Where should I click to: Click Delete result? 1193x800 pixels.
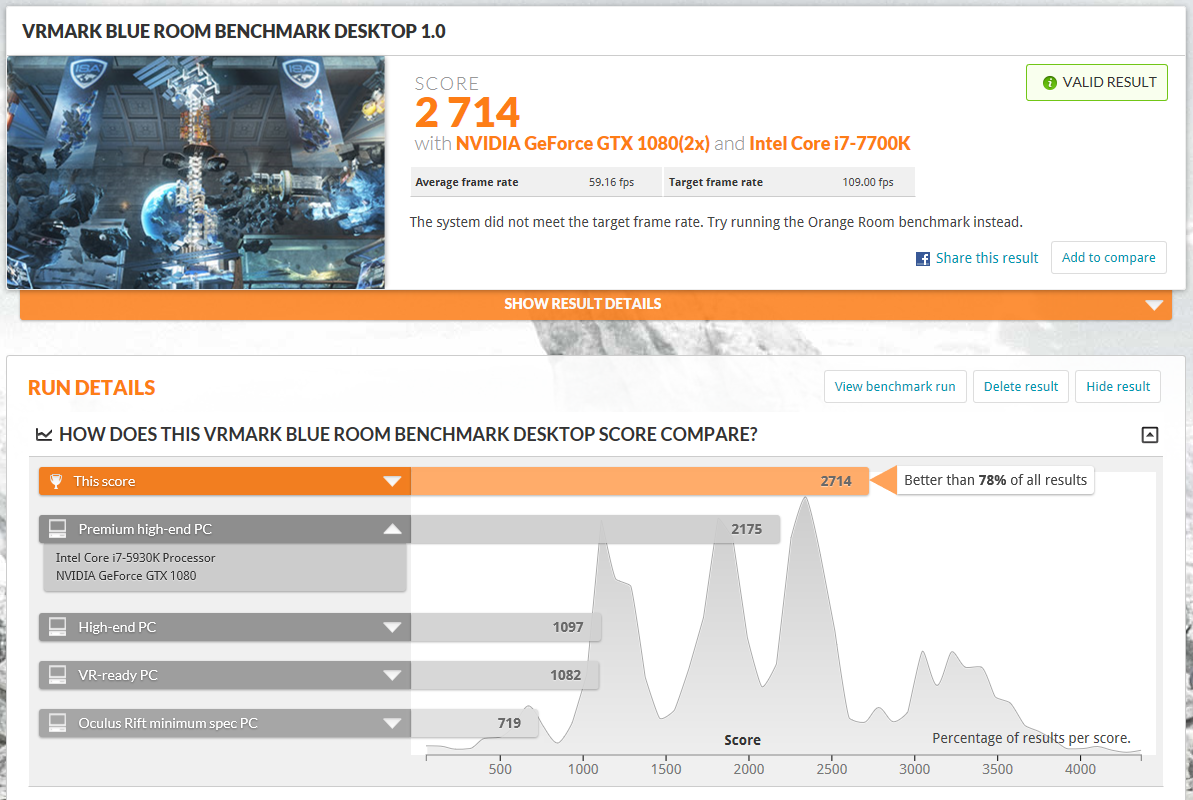(x=1020, y=387)
